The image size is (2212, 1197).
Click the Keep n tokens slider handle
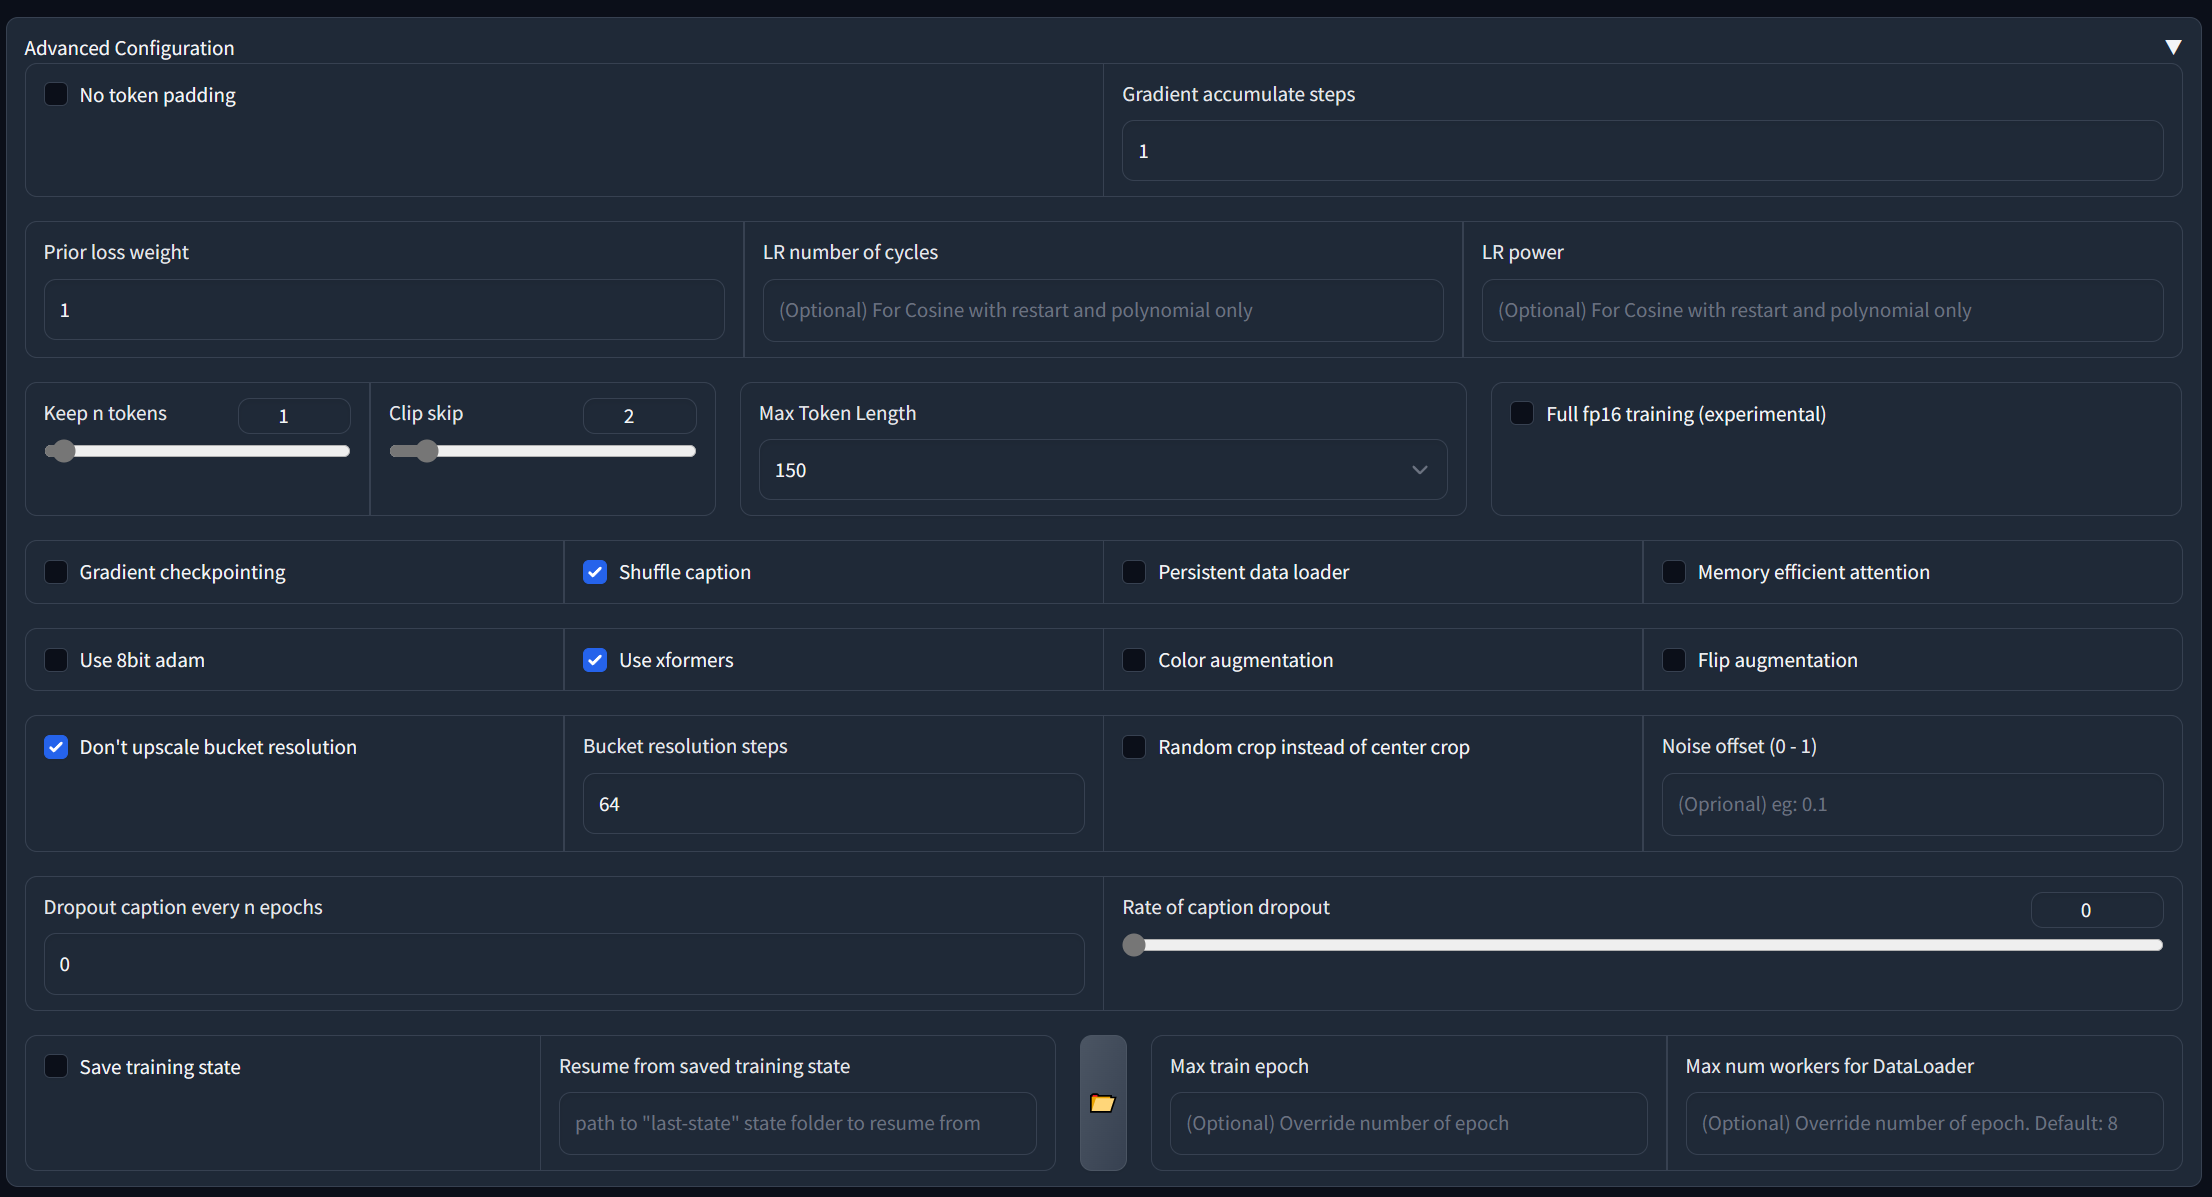point(63,451)
